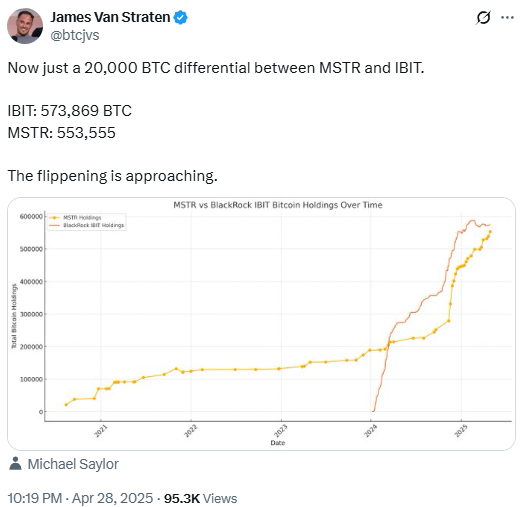Click the Grok slash-circle icon

483,17
